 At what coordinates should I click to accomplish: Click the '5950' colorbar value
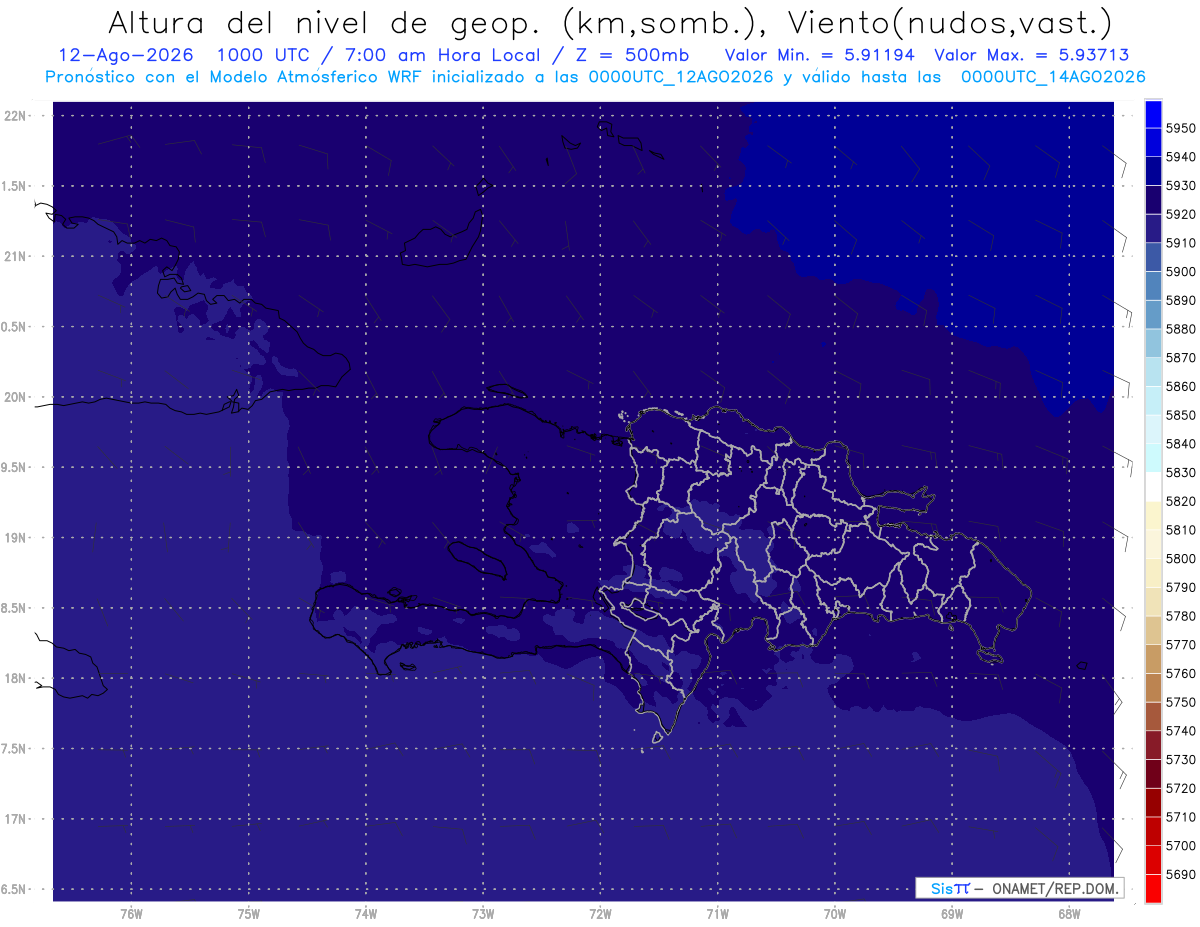click(1181, 129)
